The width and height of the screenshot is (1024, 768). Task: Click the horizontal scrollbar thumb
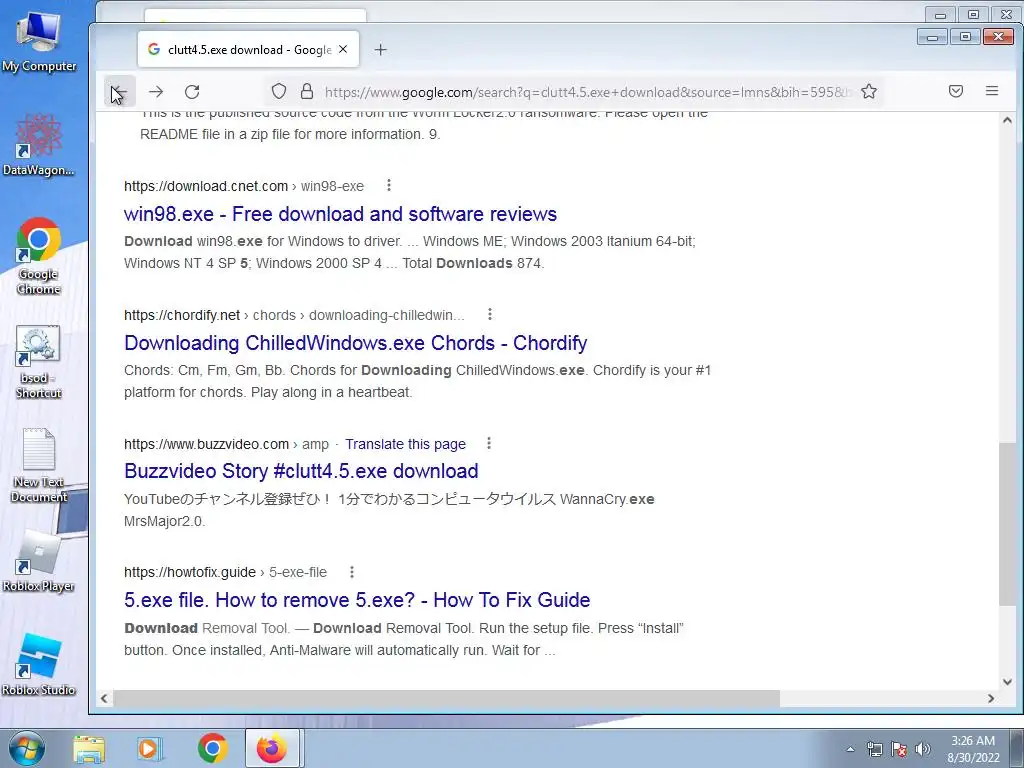(x=447, y=698)
